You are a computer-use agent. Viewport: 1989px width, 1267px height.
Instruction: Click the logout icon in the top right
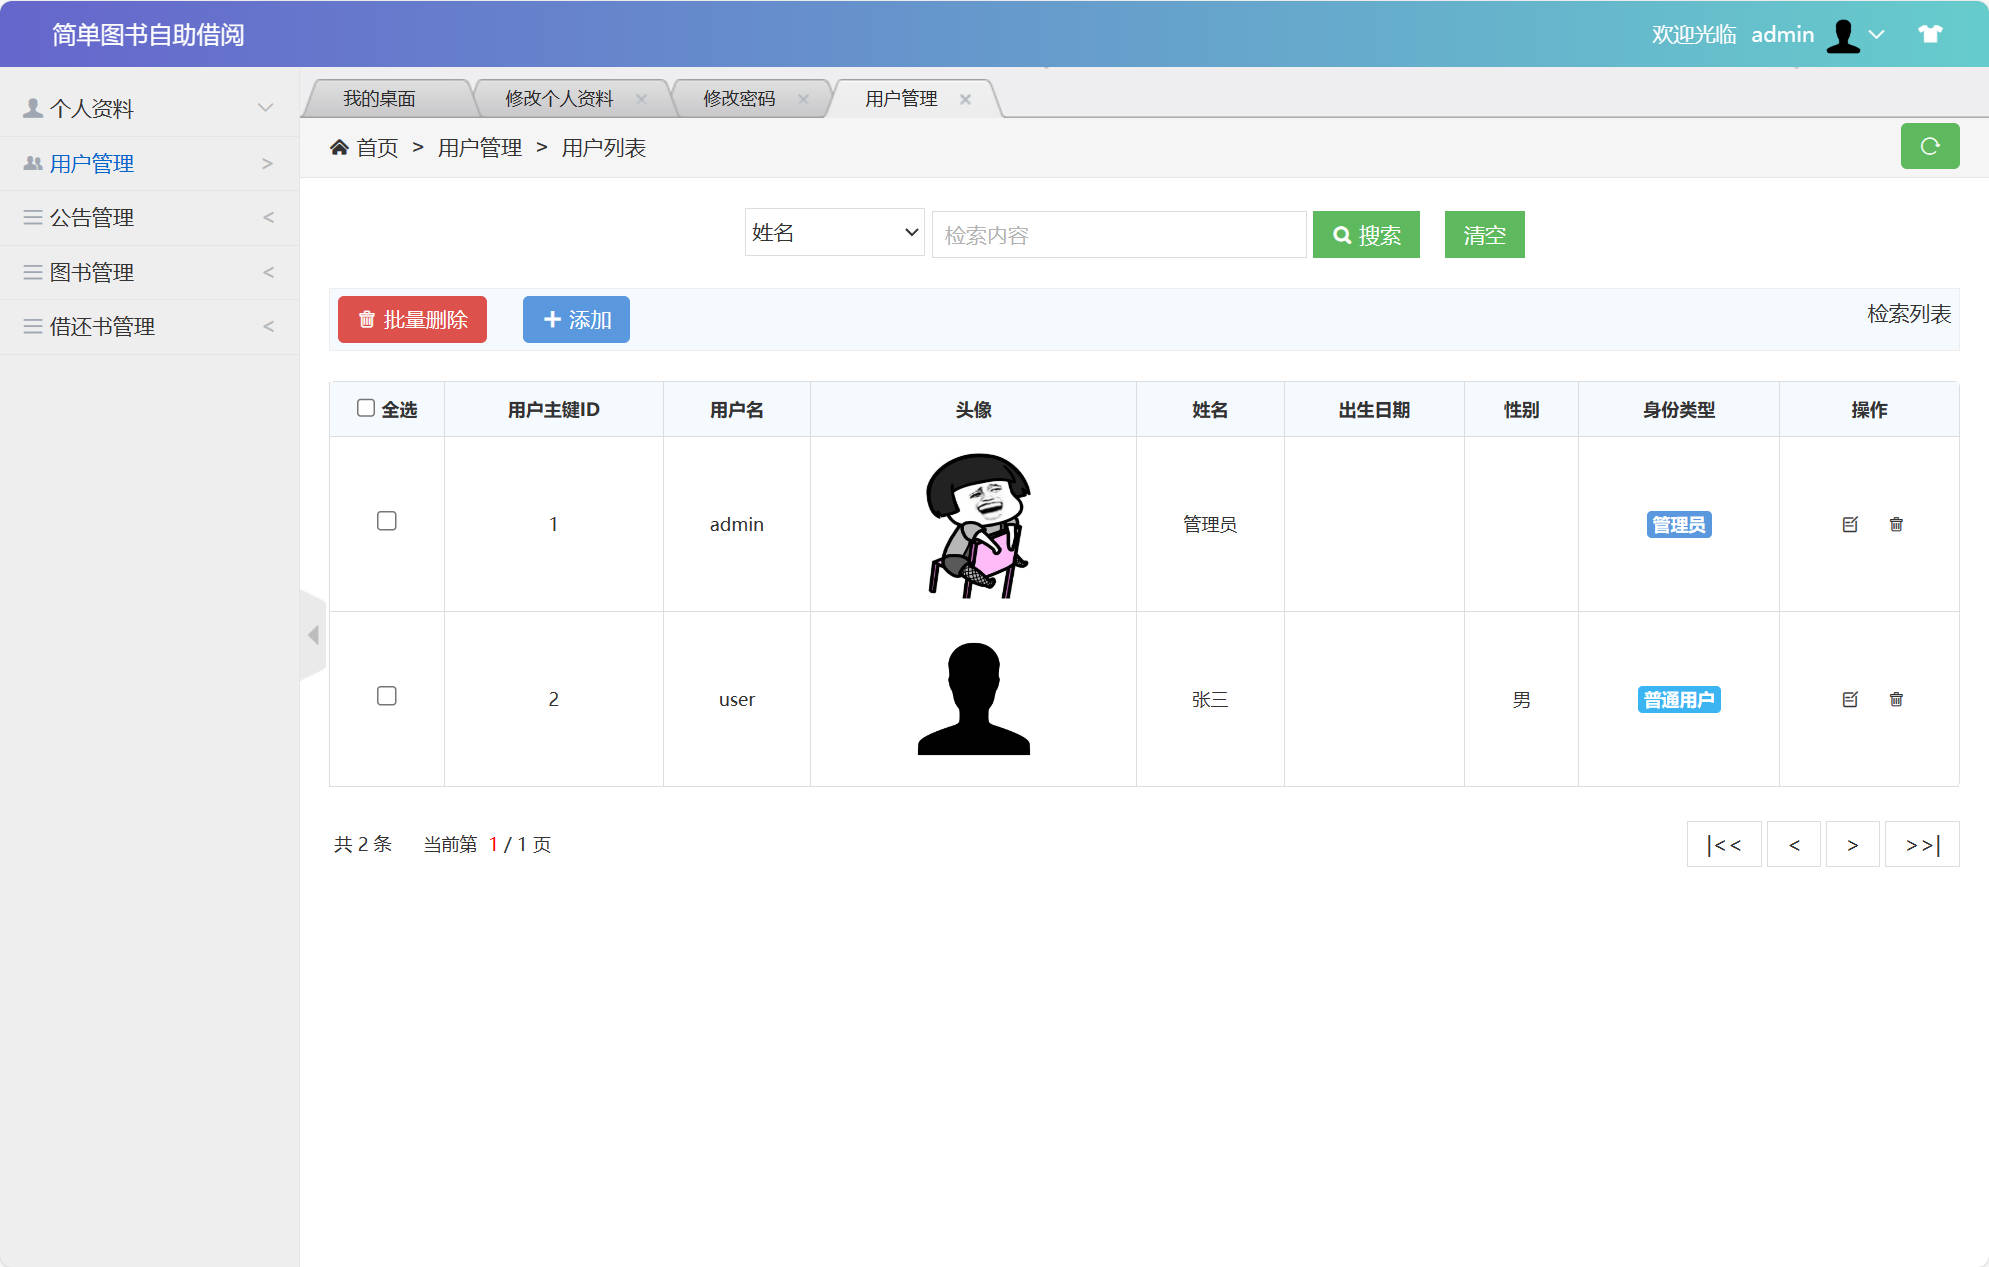click(x=1930, y=33)
